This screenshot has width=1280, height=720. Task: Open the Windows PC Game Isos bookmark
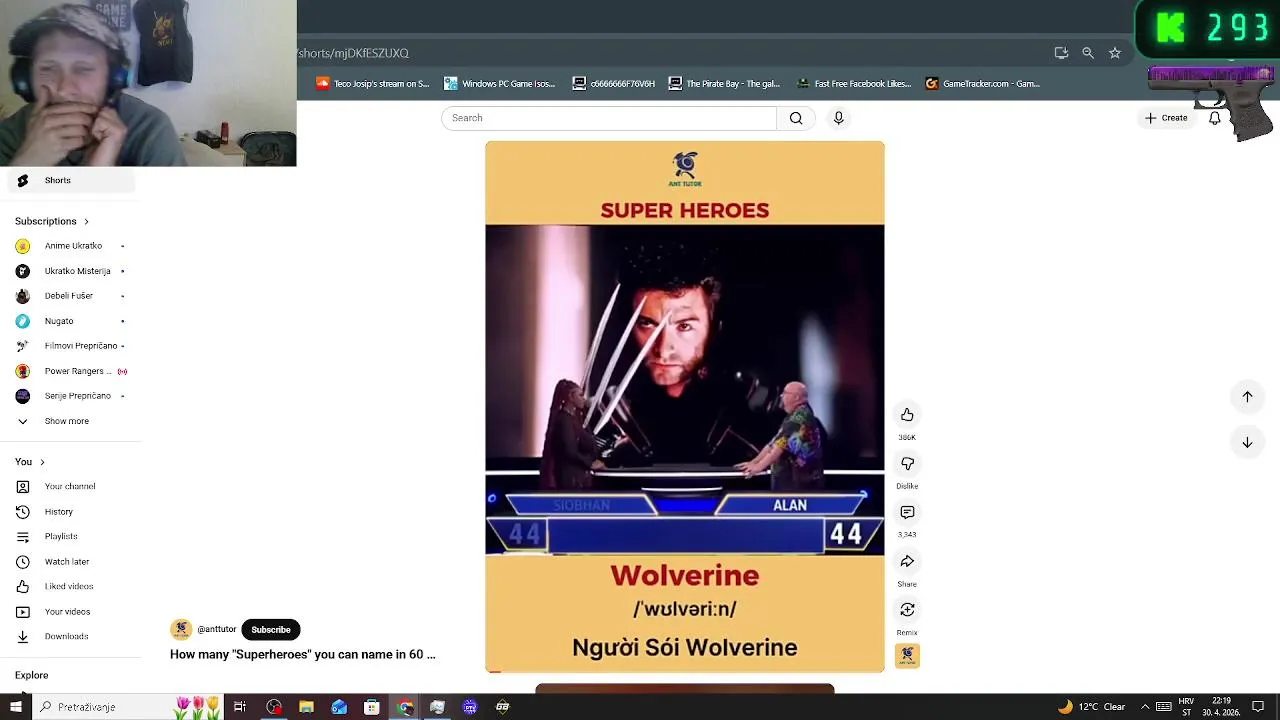[500, 84]
